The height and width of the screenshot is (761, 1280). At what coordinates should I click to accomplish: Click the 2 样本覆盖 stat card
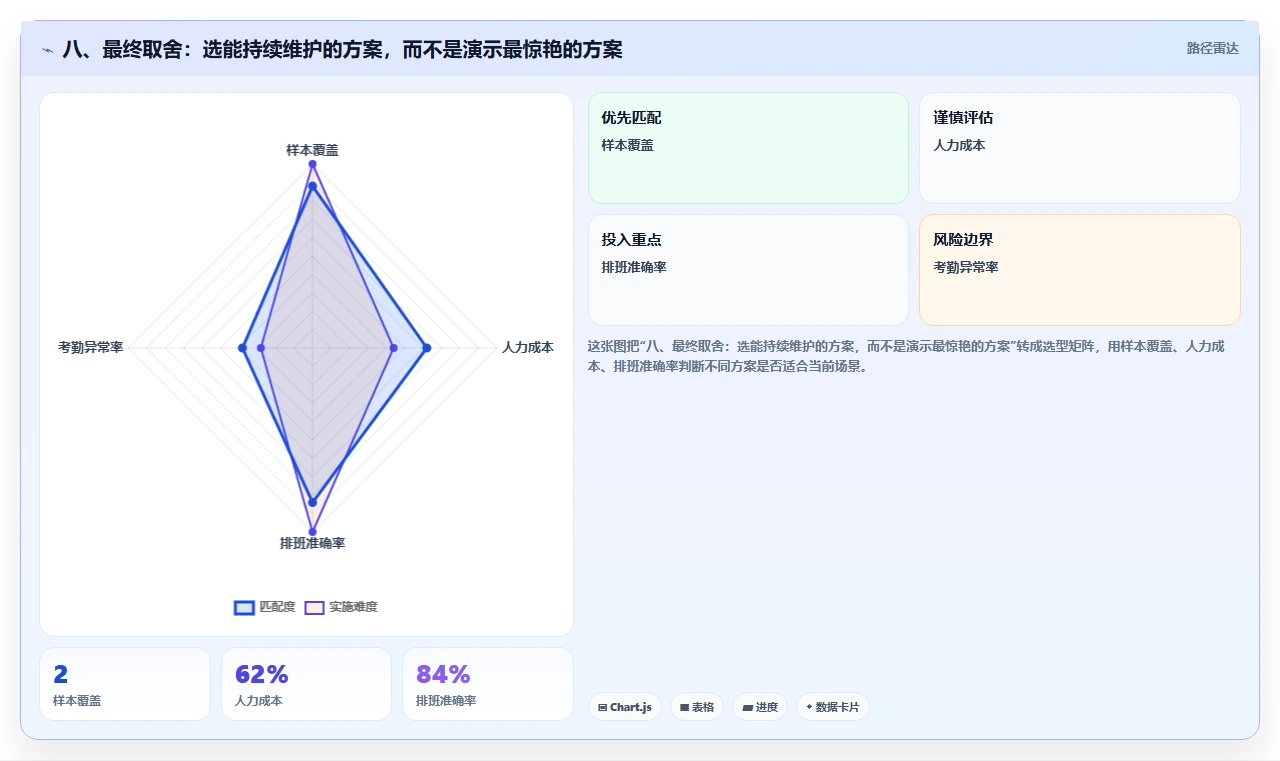[x=125, y=684]
